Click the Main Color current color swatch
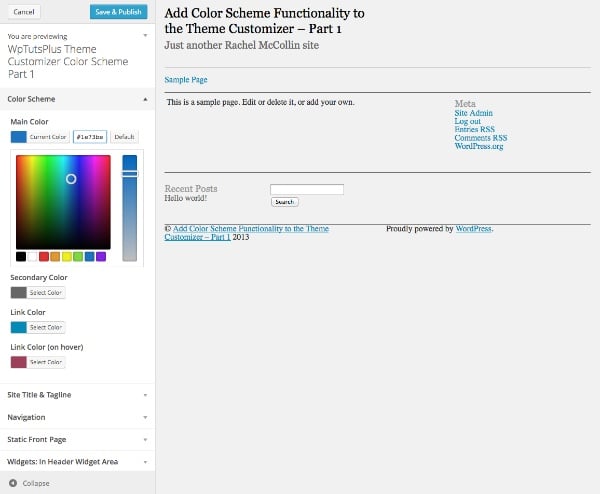 click(x=18, y=137)
